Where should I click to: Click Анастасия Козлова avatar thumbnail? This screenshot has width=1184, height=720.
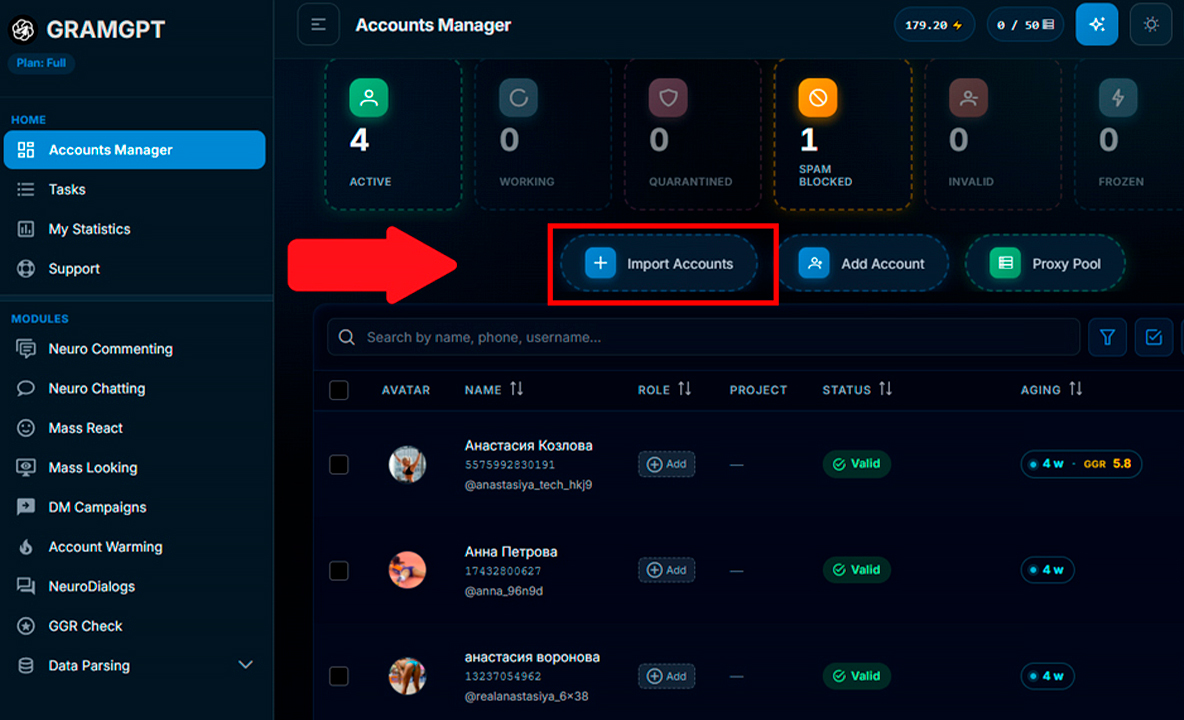pos(407,464)
